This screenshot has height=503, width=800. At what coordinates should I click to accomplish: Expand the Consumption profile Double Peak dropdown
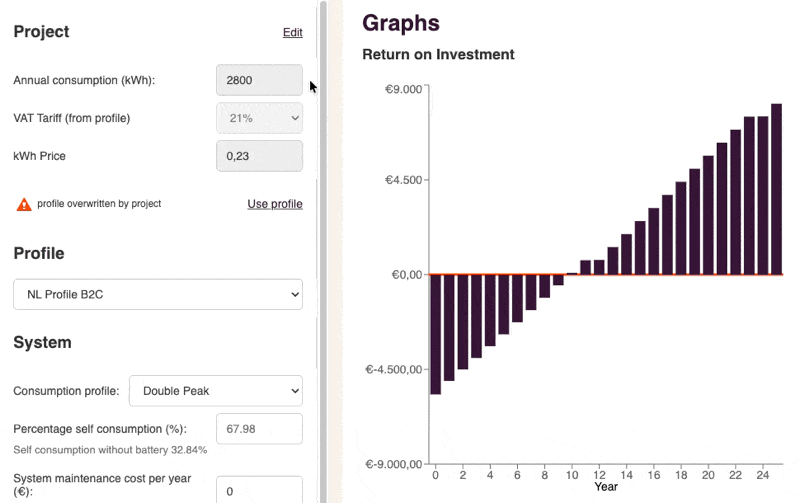pos(216,391)
